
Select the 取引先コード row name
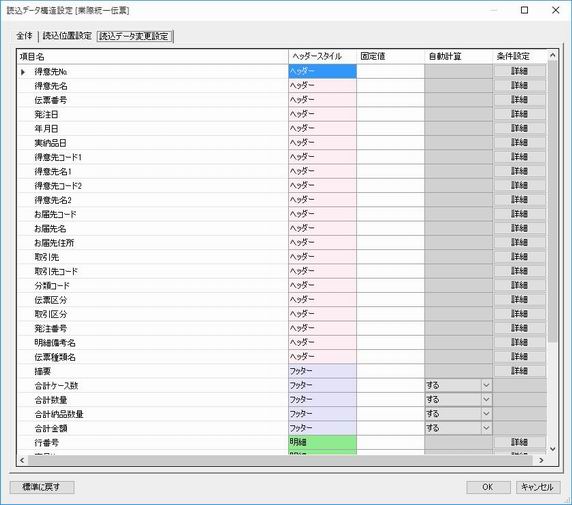[56, 271]
